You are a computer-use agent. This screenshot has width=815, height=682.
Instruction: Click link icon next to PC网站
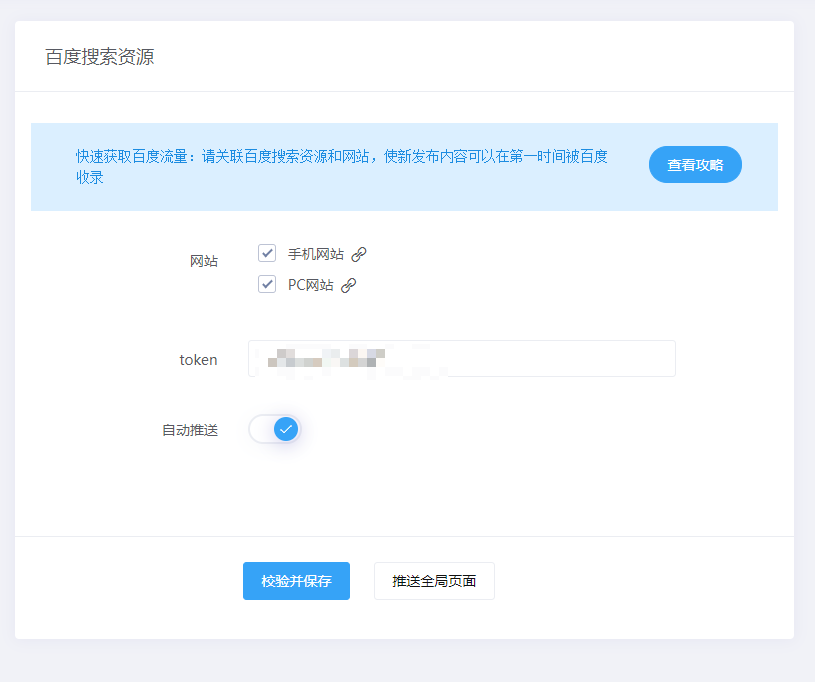coord(348,285)
